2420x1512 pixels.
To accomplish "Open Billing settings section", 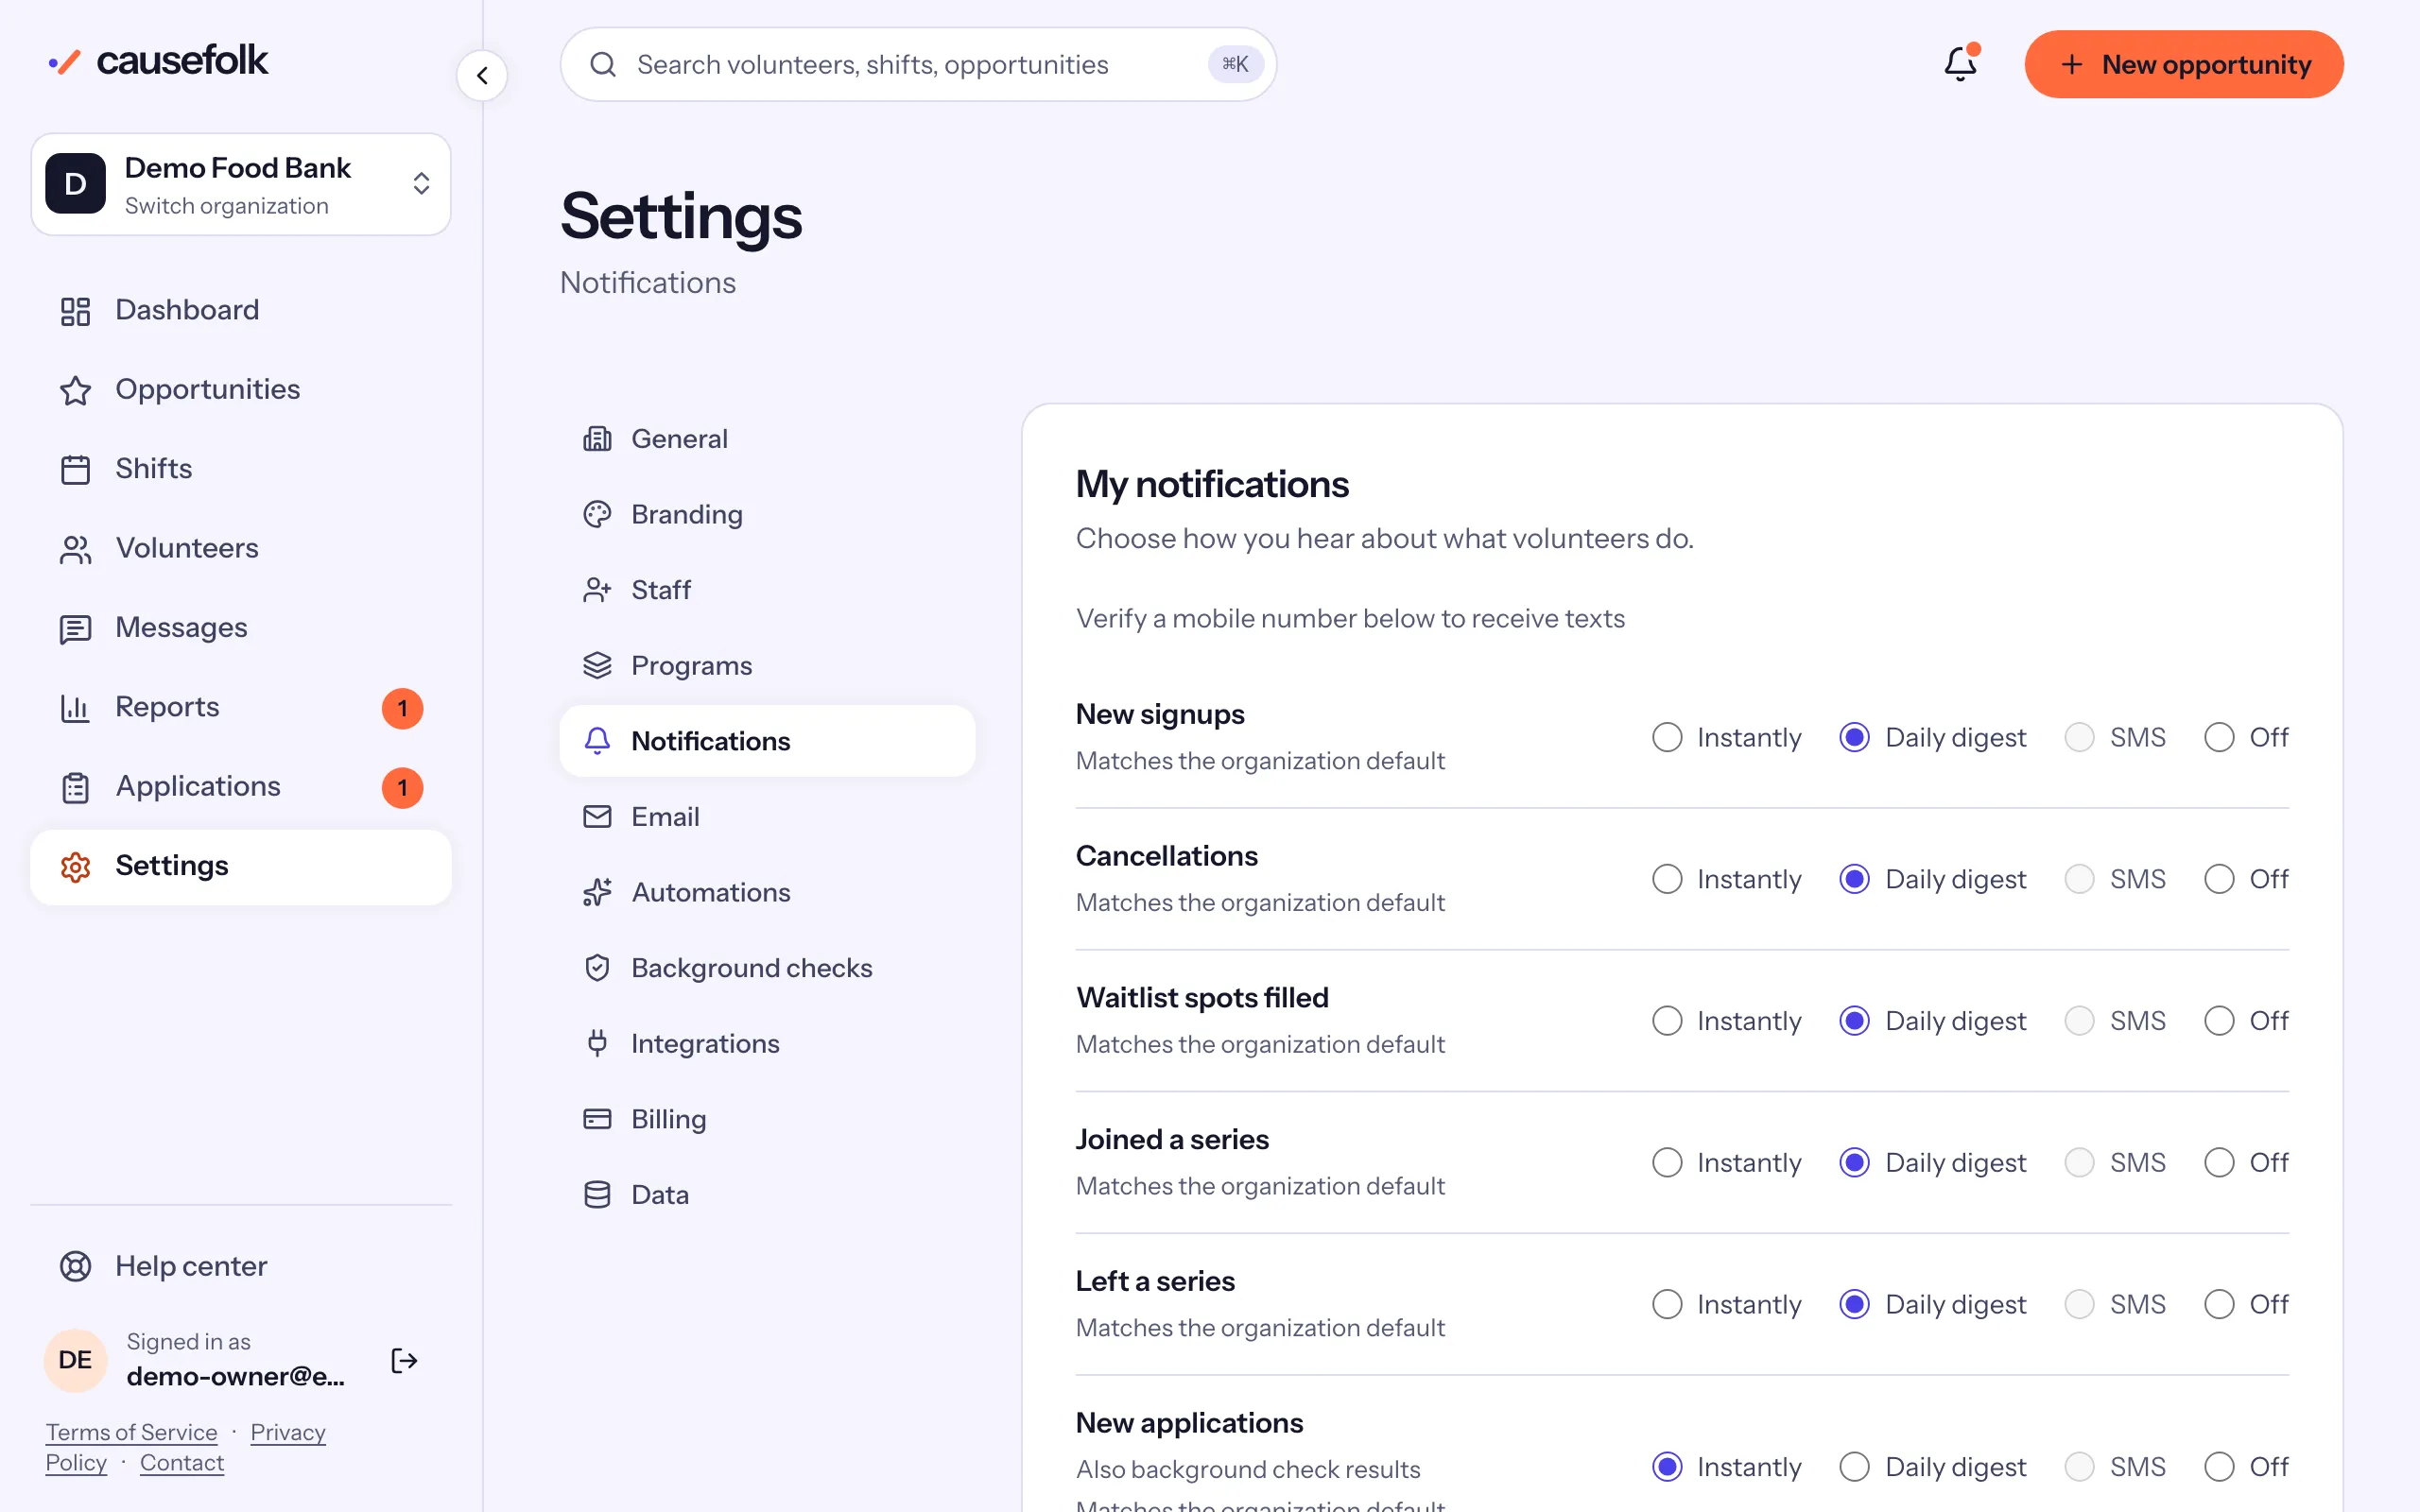I will (767, 1119).
